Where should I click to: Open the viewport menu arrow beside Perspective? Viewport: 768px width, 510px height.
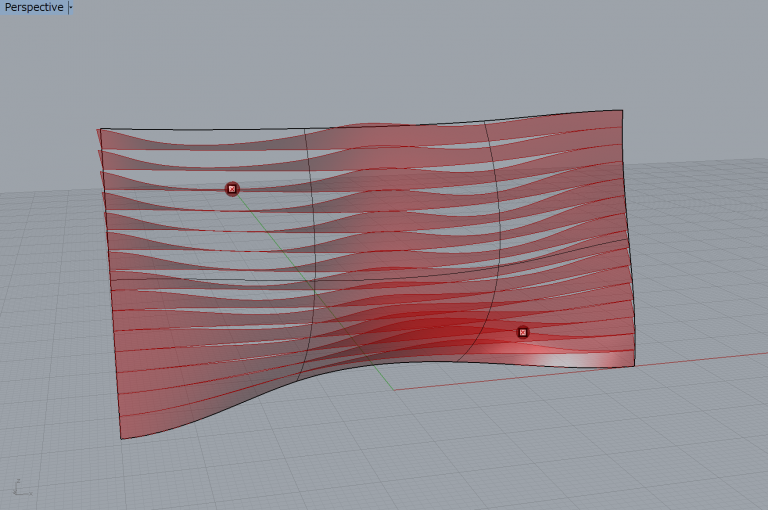tap(70, 7)
